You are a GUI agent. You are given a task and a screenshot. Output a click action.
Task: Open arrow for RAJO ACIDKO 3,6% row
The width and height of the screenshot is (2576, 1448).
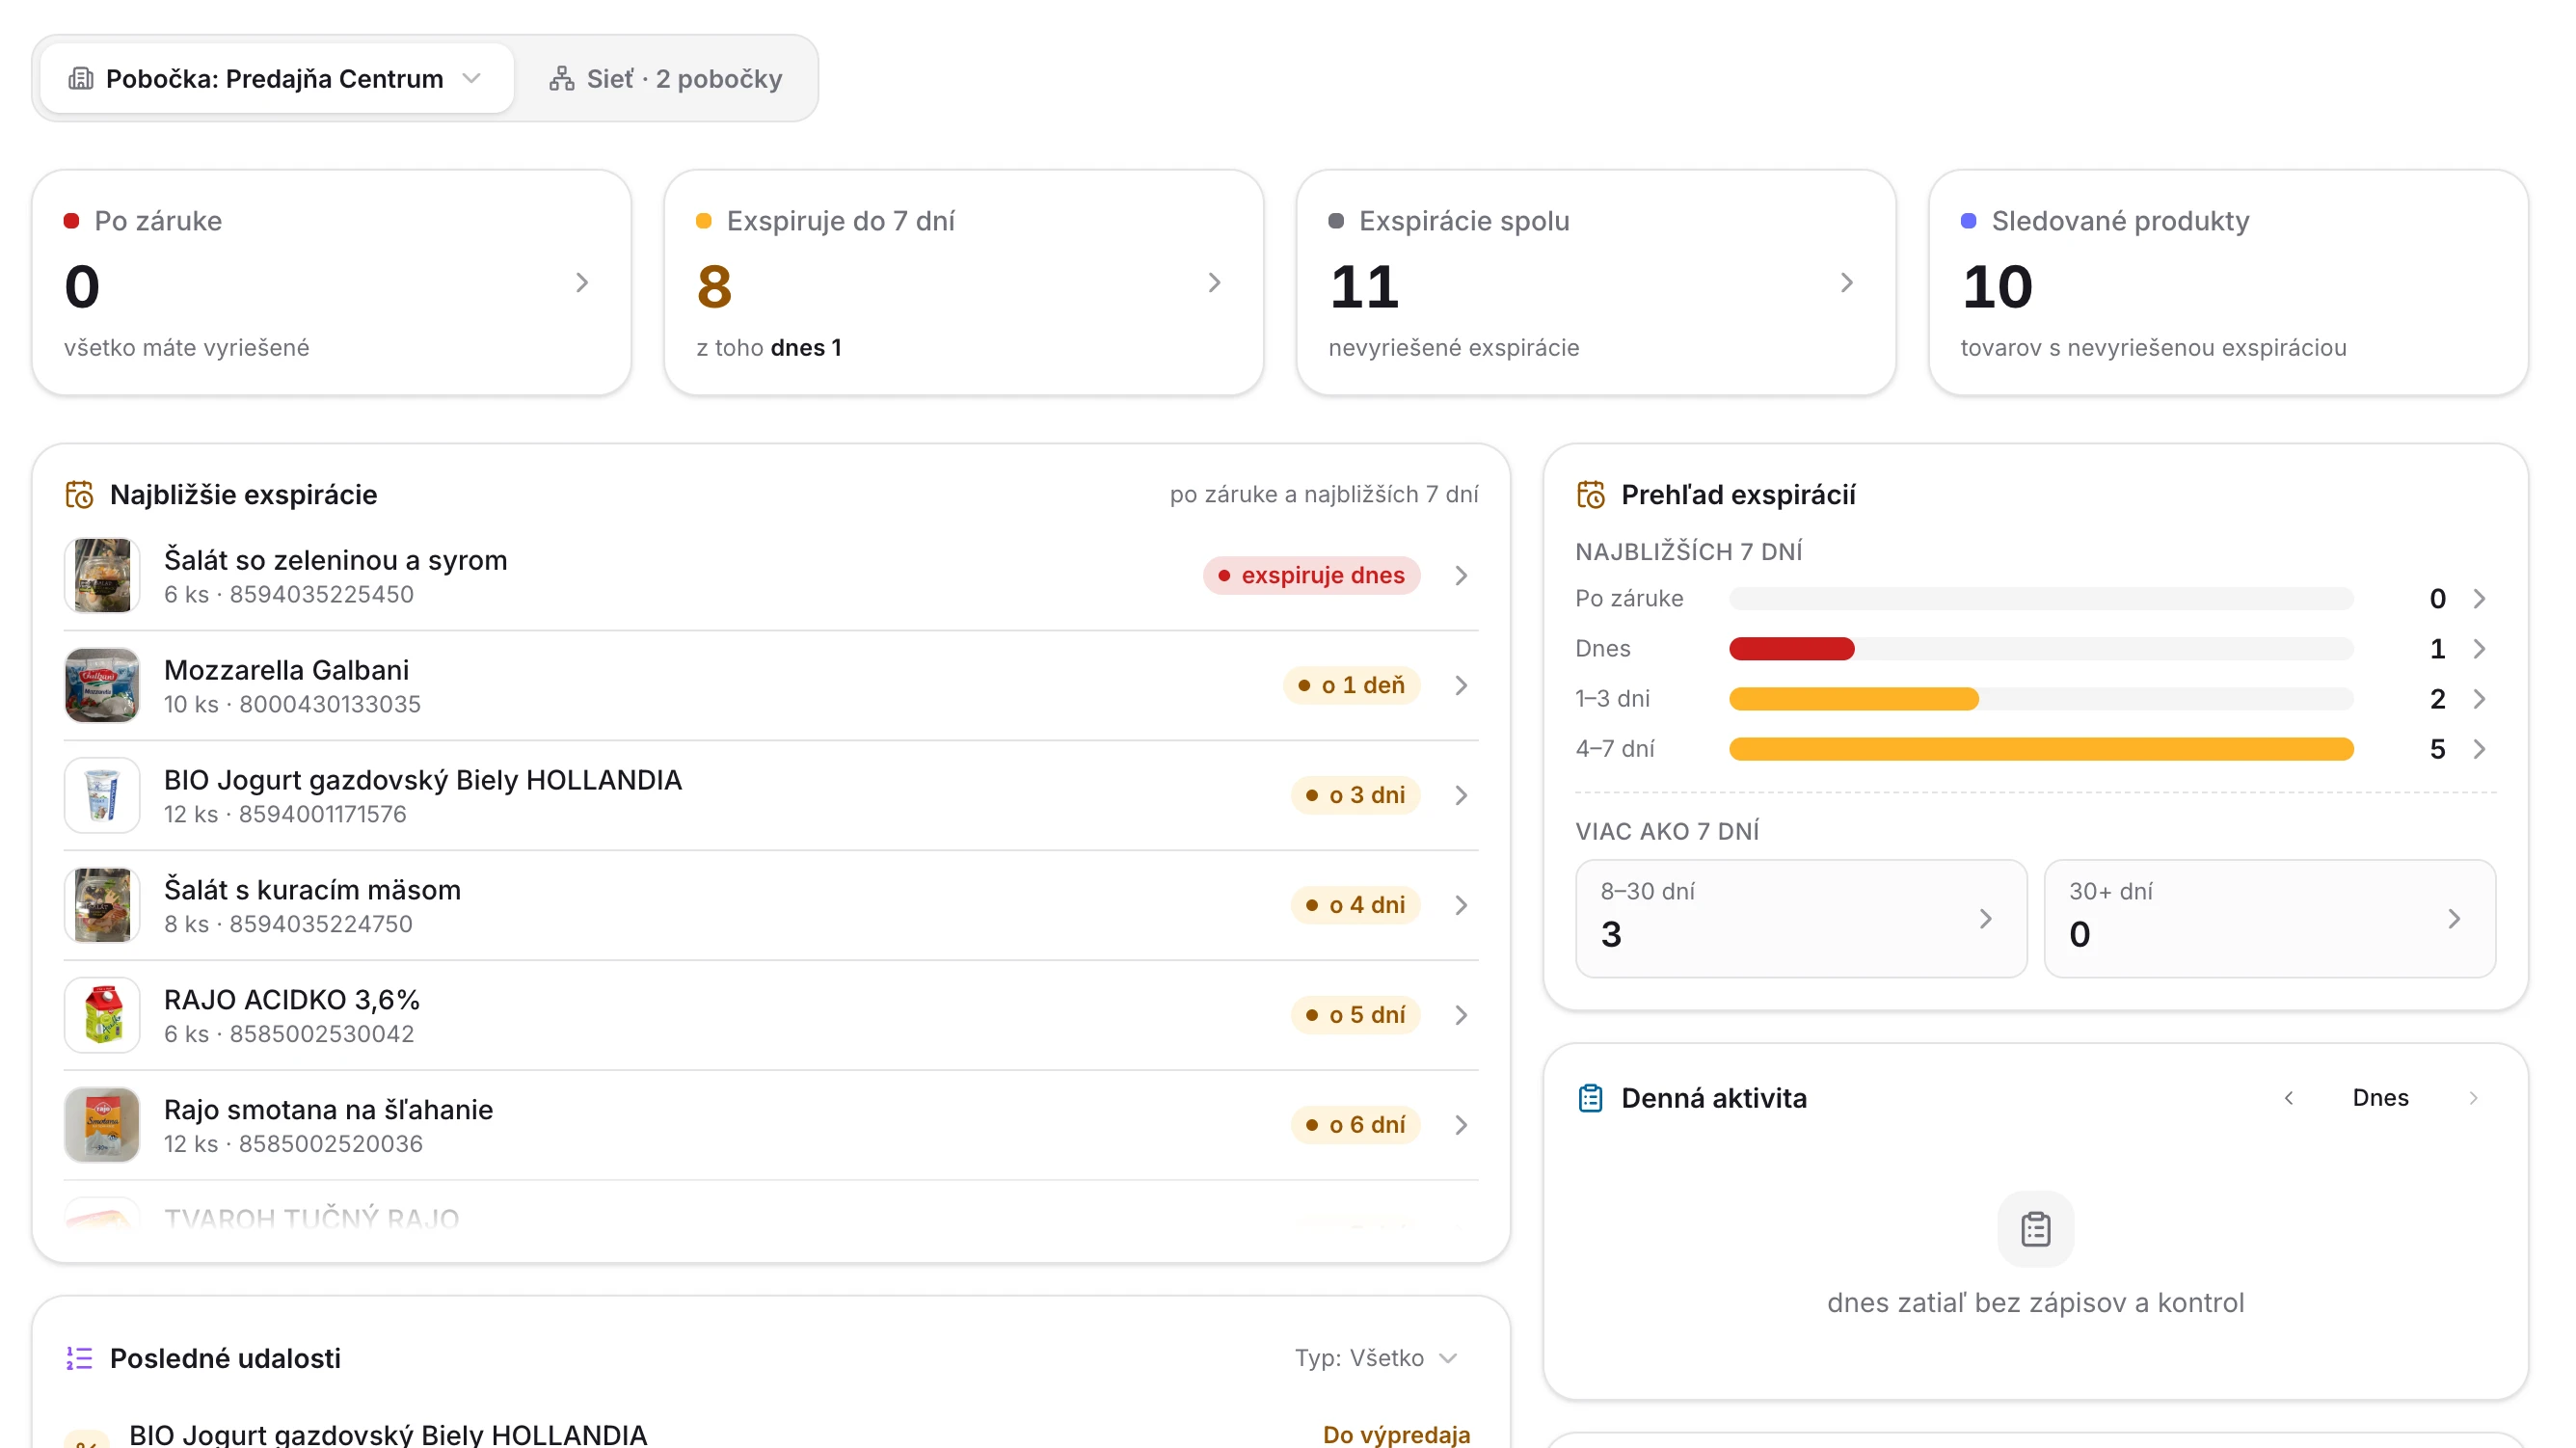pyautogui.click(x=1461, y=1015)
